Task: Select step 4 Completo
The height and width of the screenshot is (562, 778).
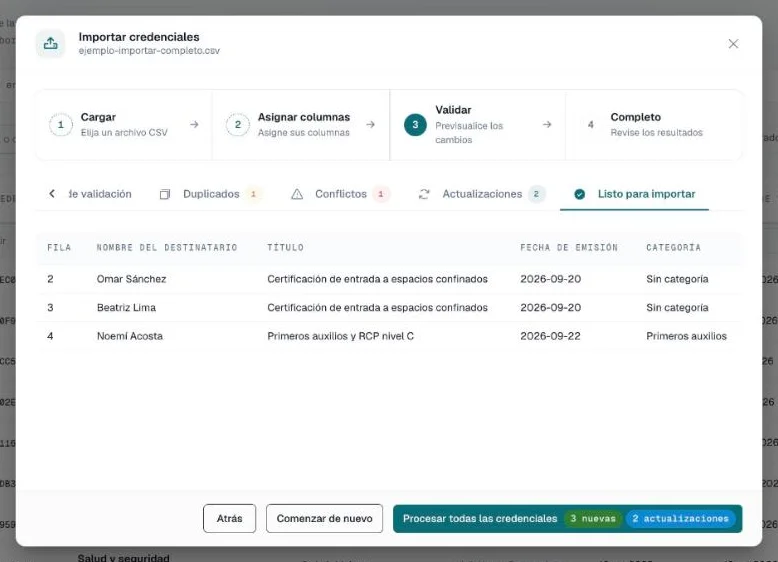Action: (x=654, y=125)
